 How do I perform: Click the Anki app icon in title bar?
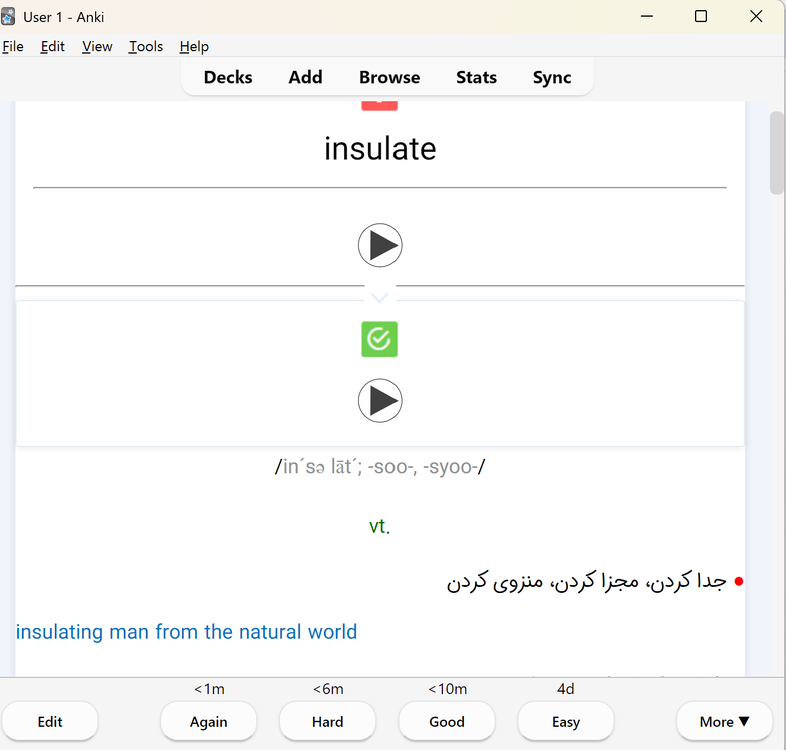click(8, 17)
